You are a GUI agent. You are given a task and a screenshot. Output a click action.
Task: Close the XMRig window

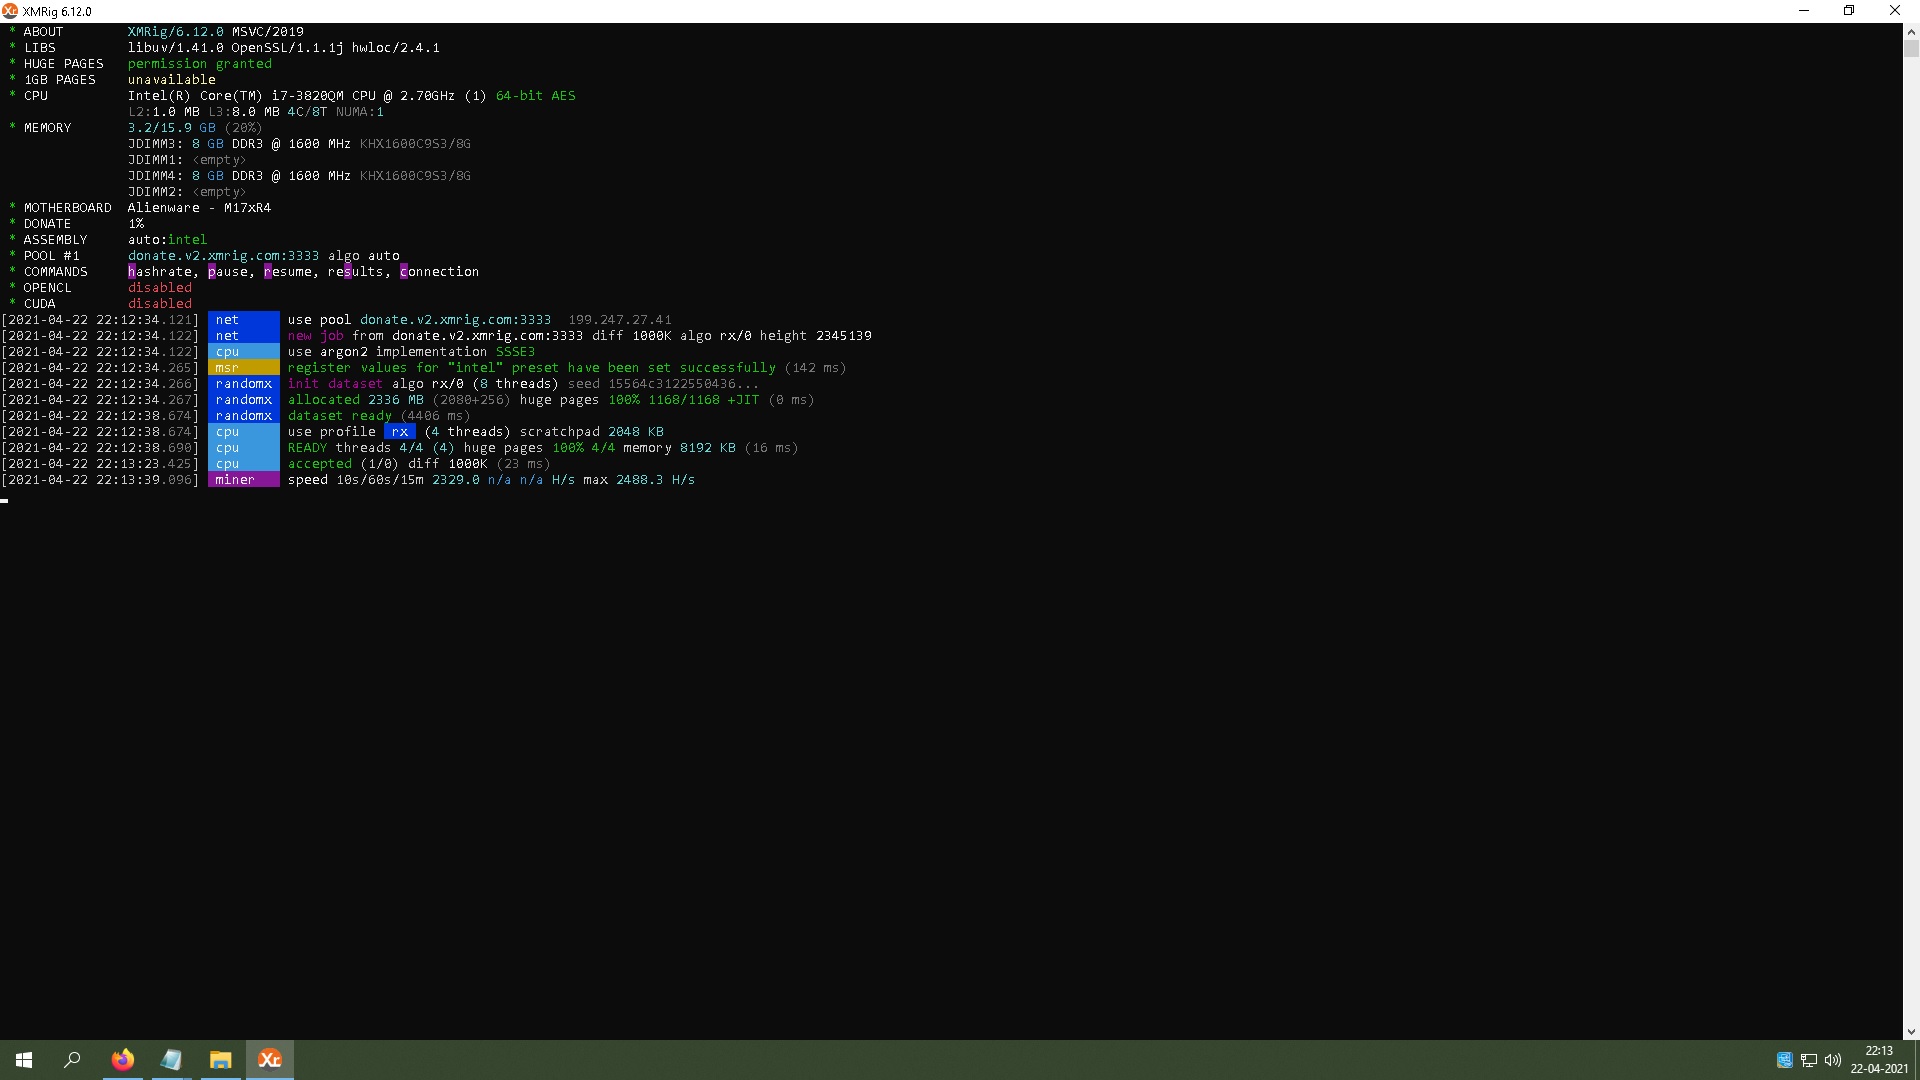pyautogui.click(x=1894, y=11)
